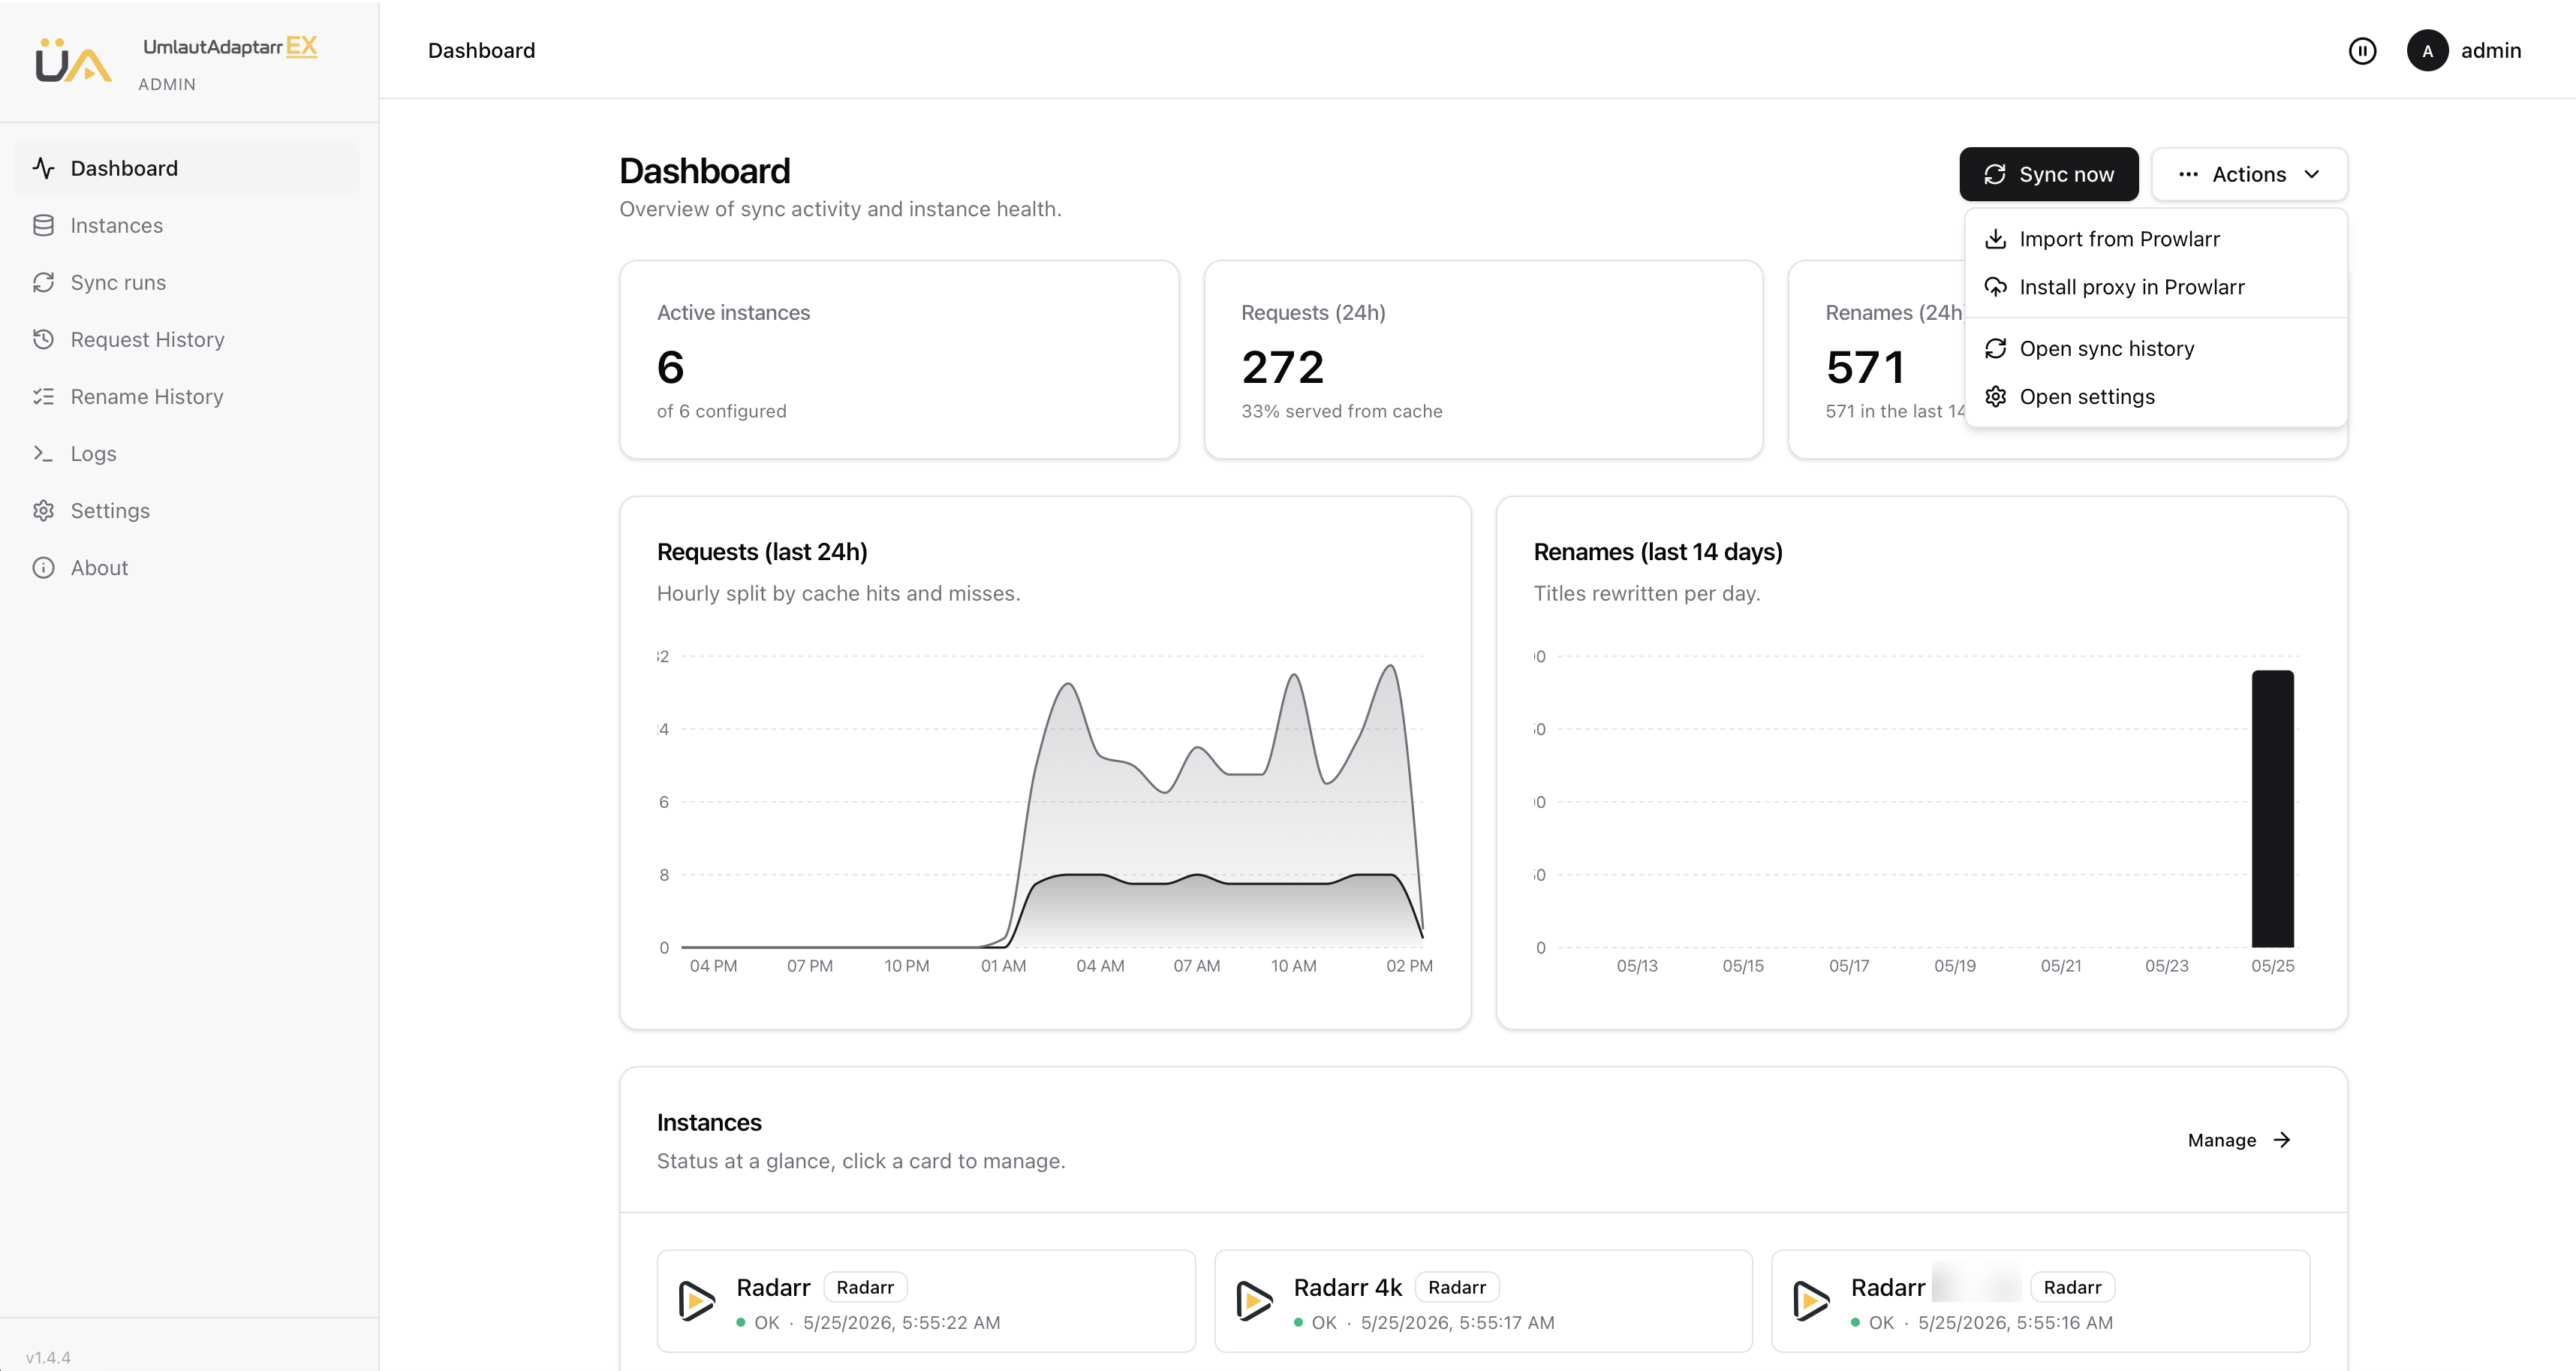
Task: Open the Radarr 4k instance card
Action: click(1483, 1301)
